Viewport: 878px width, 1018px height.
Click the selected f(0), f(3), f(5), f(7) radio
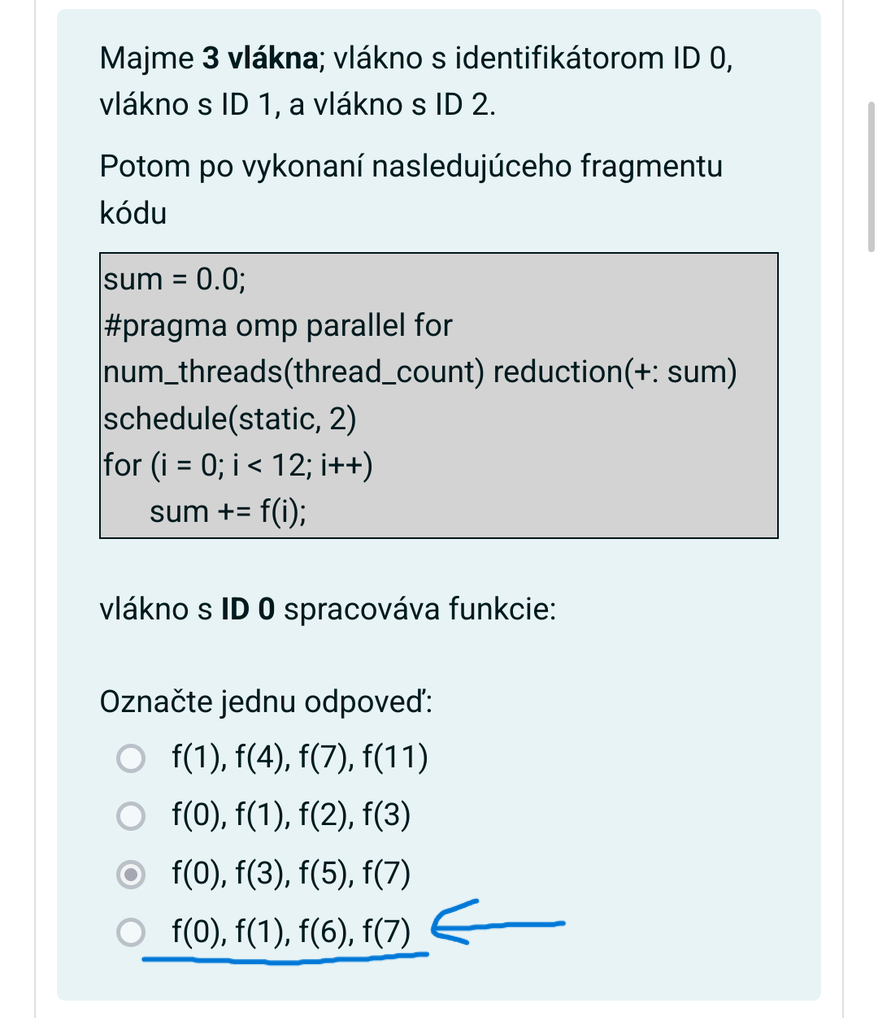click(x=131, y=874)
